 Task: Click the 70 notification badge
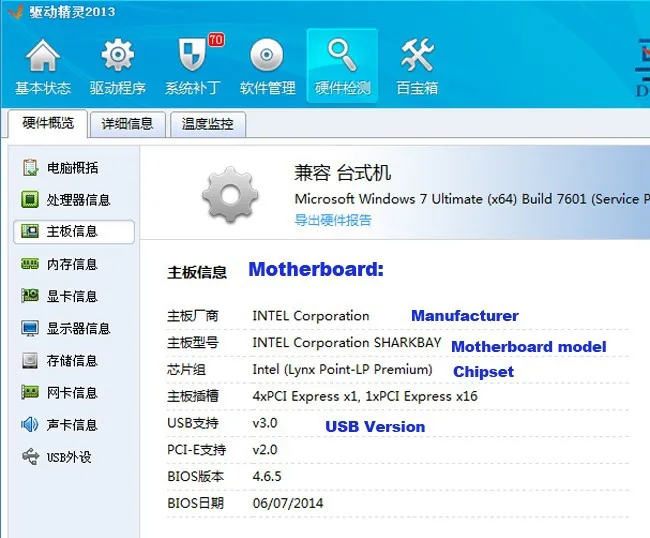[x=216, y=40]
